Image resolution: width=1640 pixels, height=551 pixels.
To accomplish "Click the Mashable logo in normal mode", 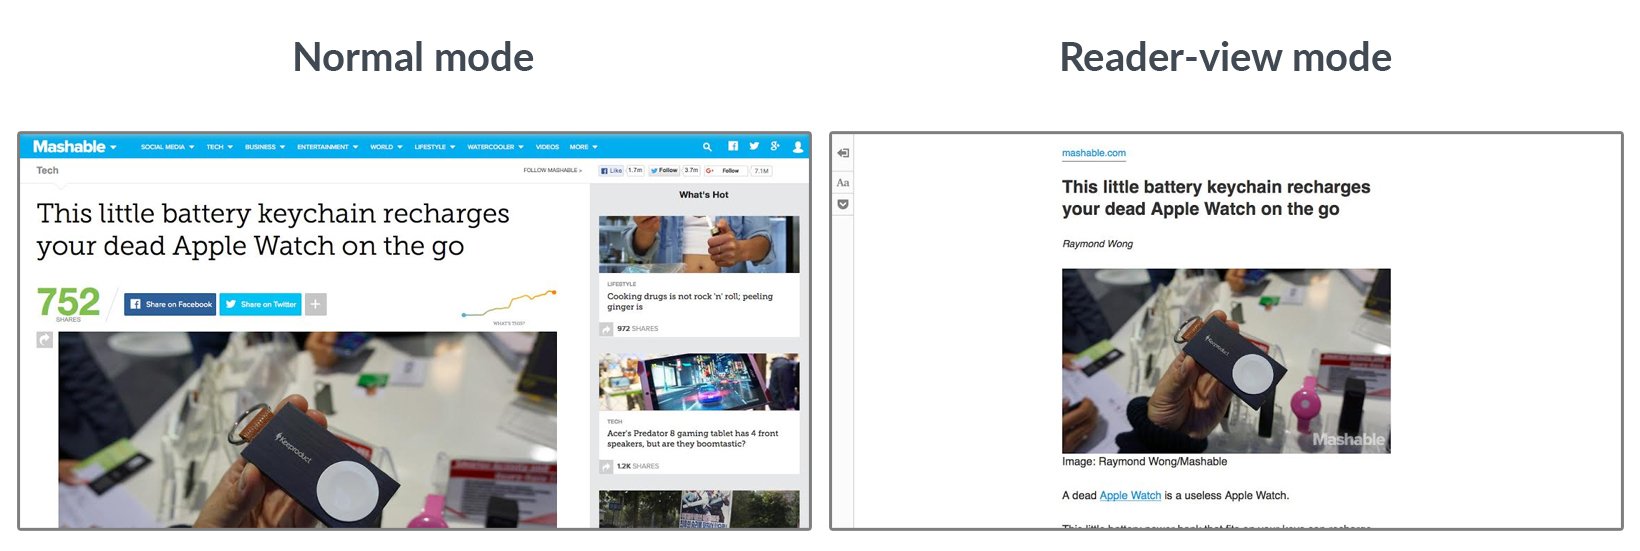I will (x=69, y=146).
